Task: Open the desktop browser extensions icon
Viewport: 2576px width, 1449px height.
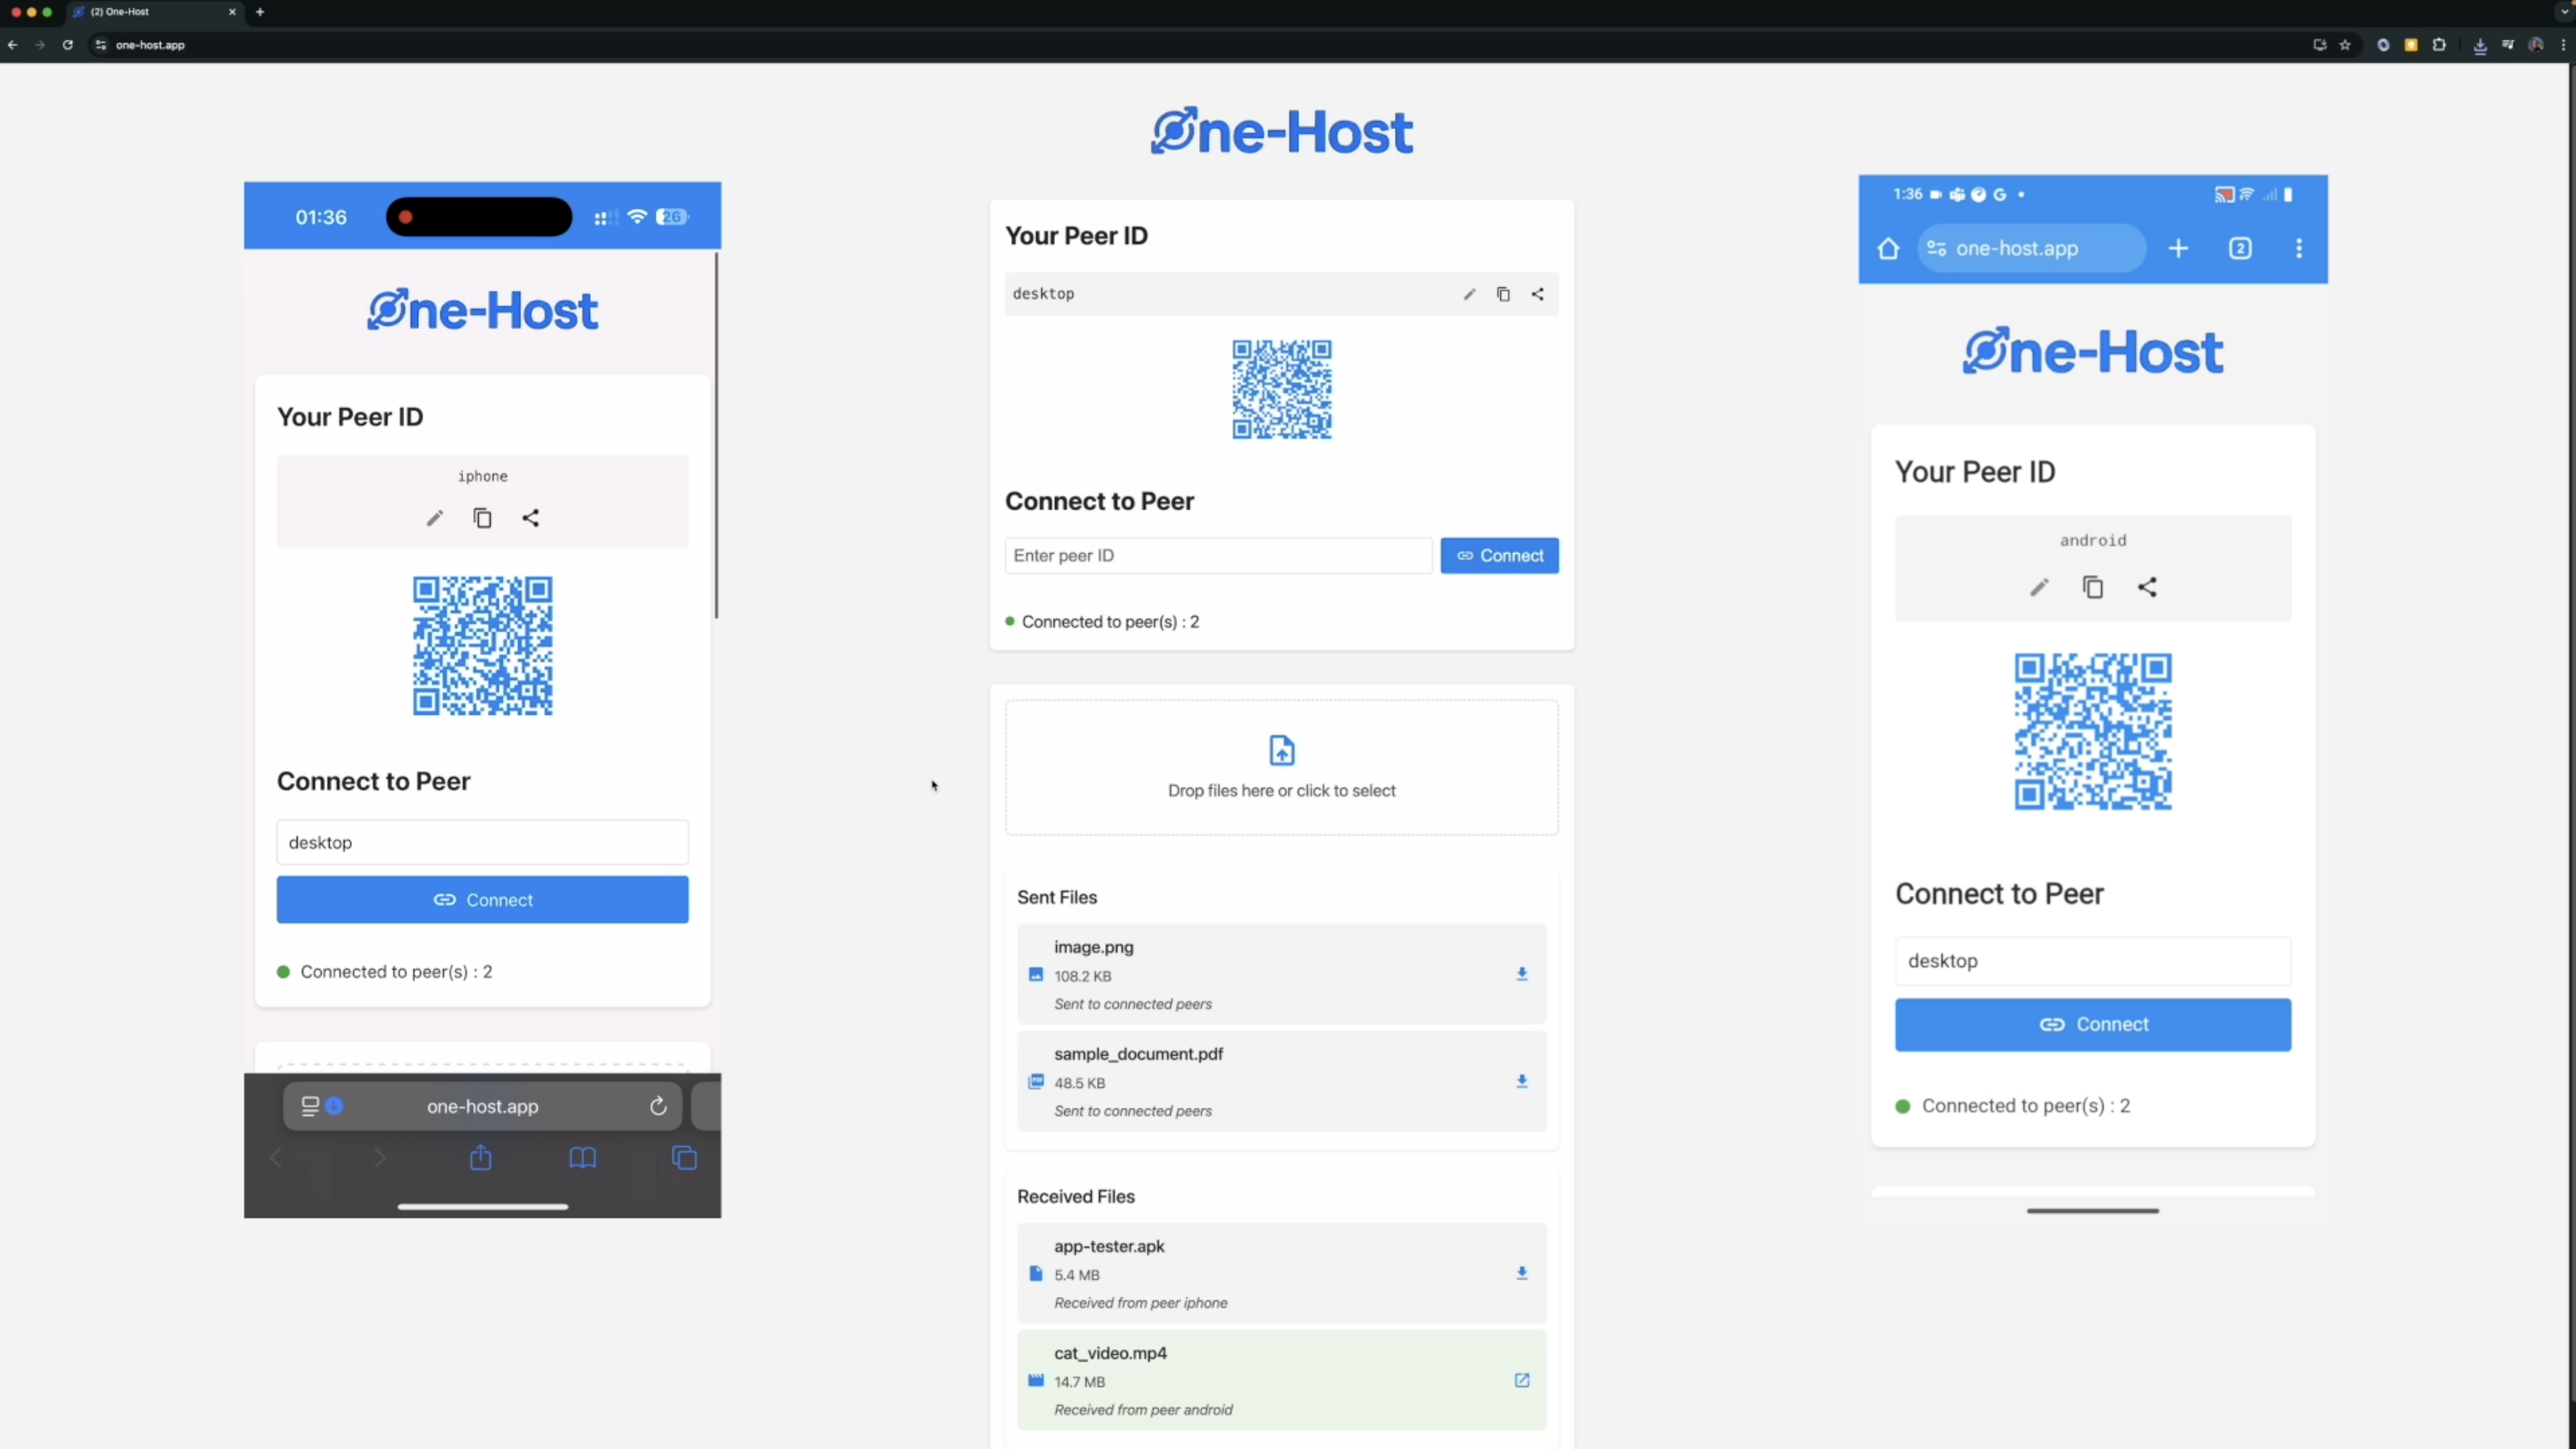Action: pos(2439,45)
